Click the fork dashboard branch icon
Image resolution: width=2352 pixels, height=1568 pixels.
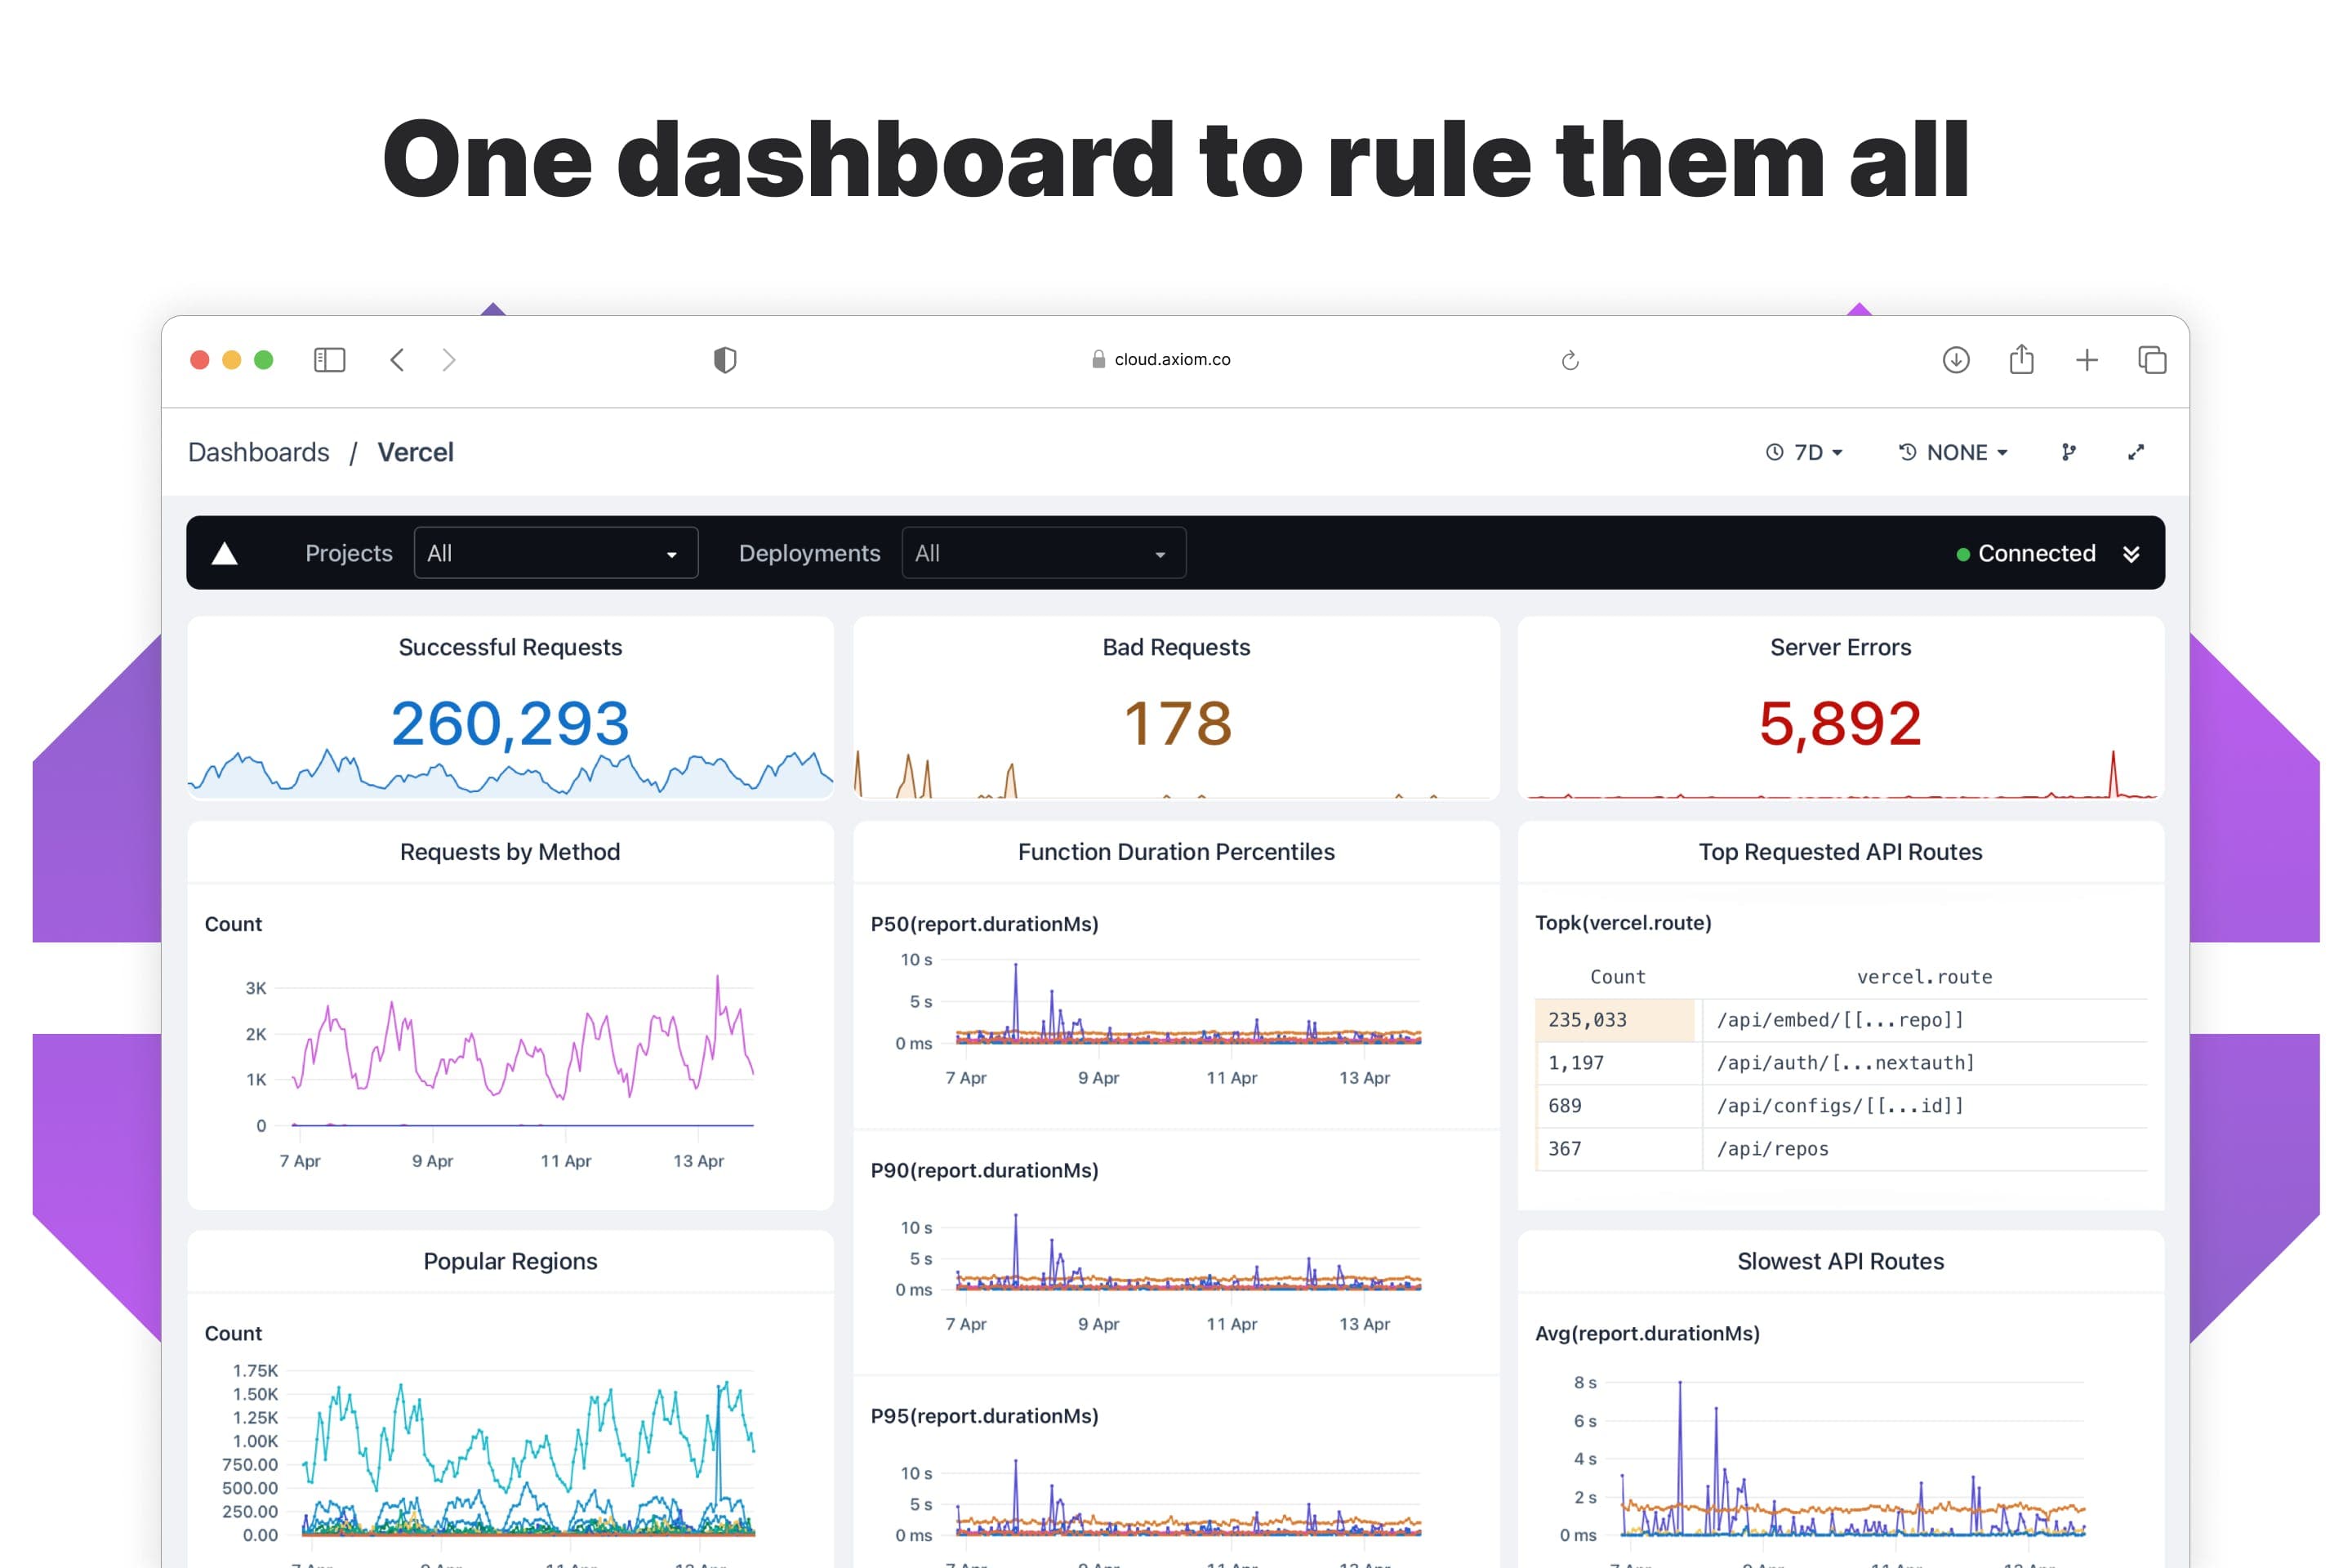tap(2069, 452)
